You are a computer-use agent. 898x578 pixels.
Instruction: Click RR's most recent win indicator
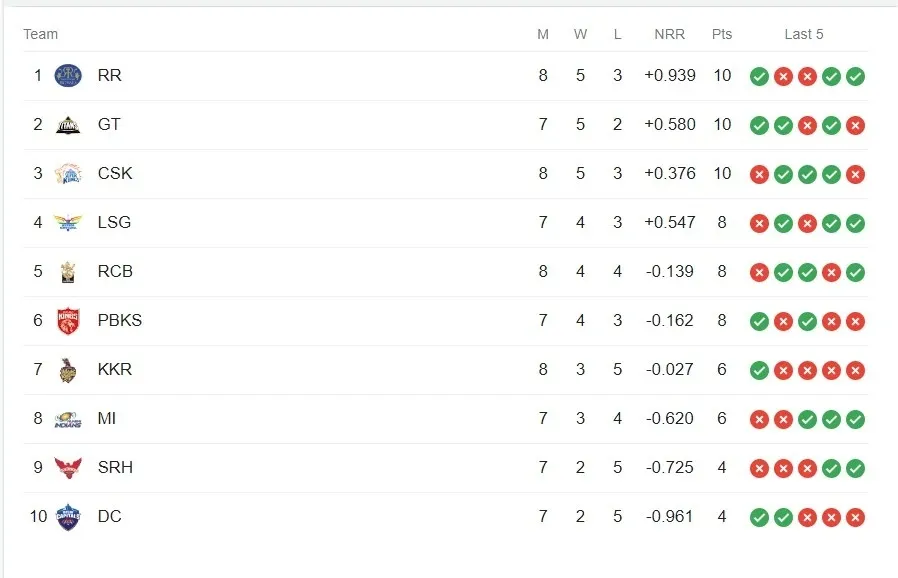click(x=855, y=76)
